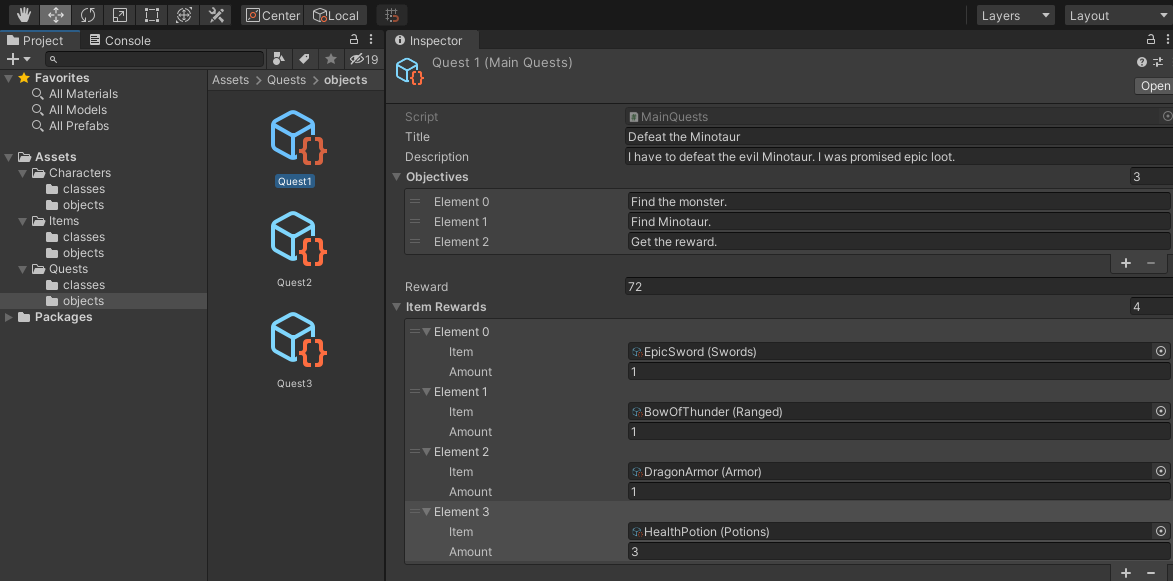Select the Rotate tool
1173x581 pixels.
coord(88,15)
